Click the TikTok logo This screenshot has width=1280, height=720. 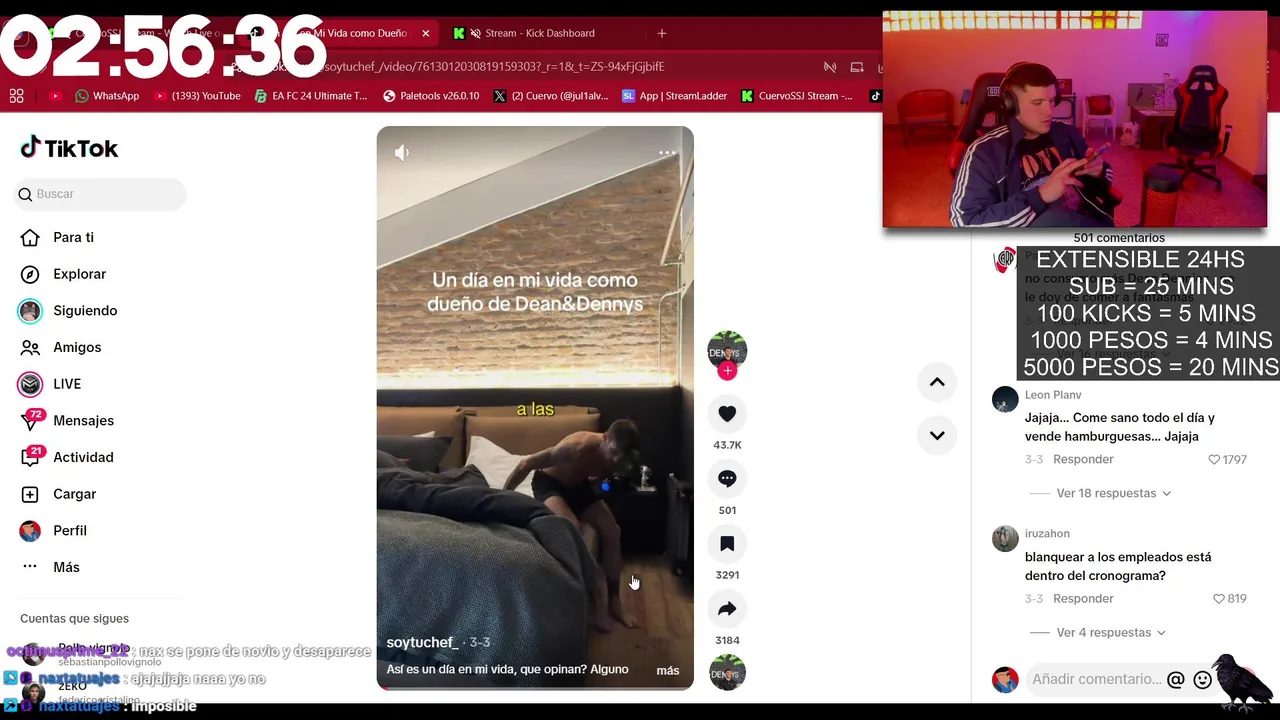[69, 148]
